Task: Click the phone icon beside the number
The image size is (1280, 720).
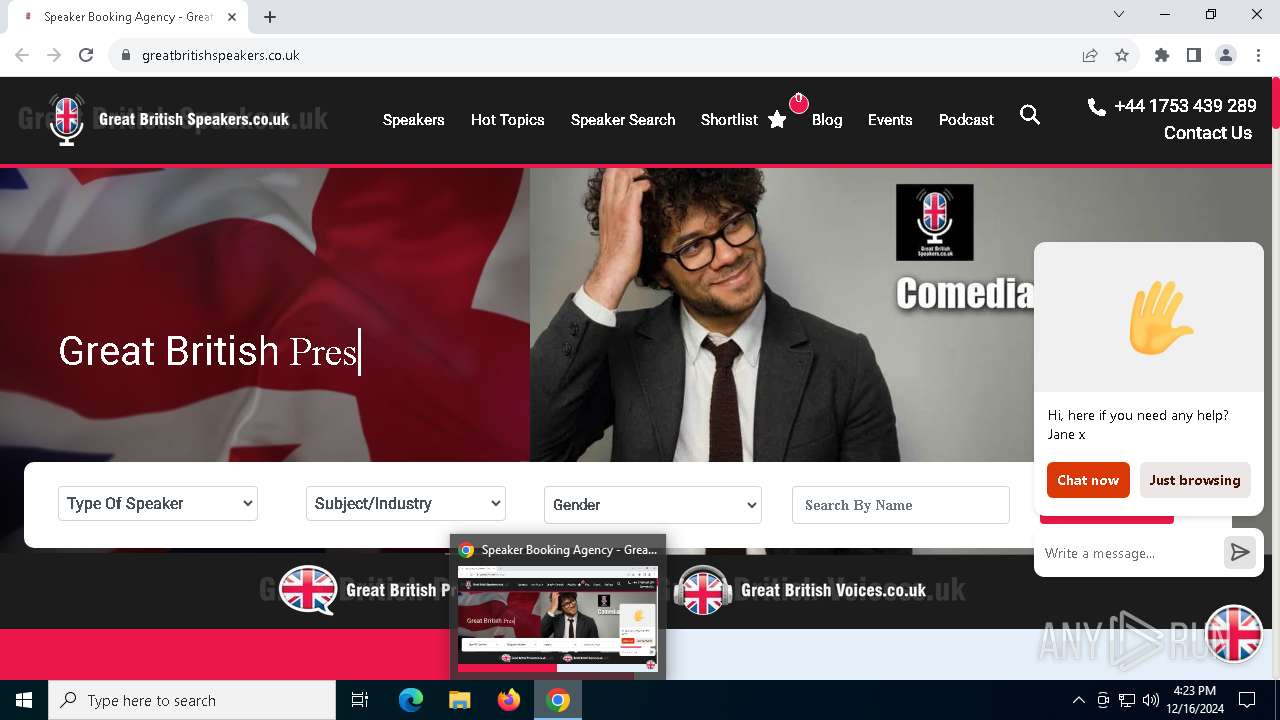Action: pyautogui.click(x=1097, y=106)
